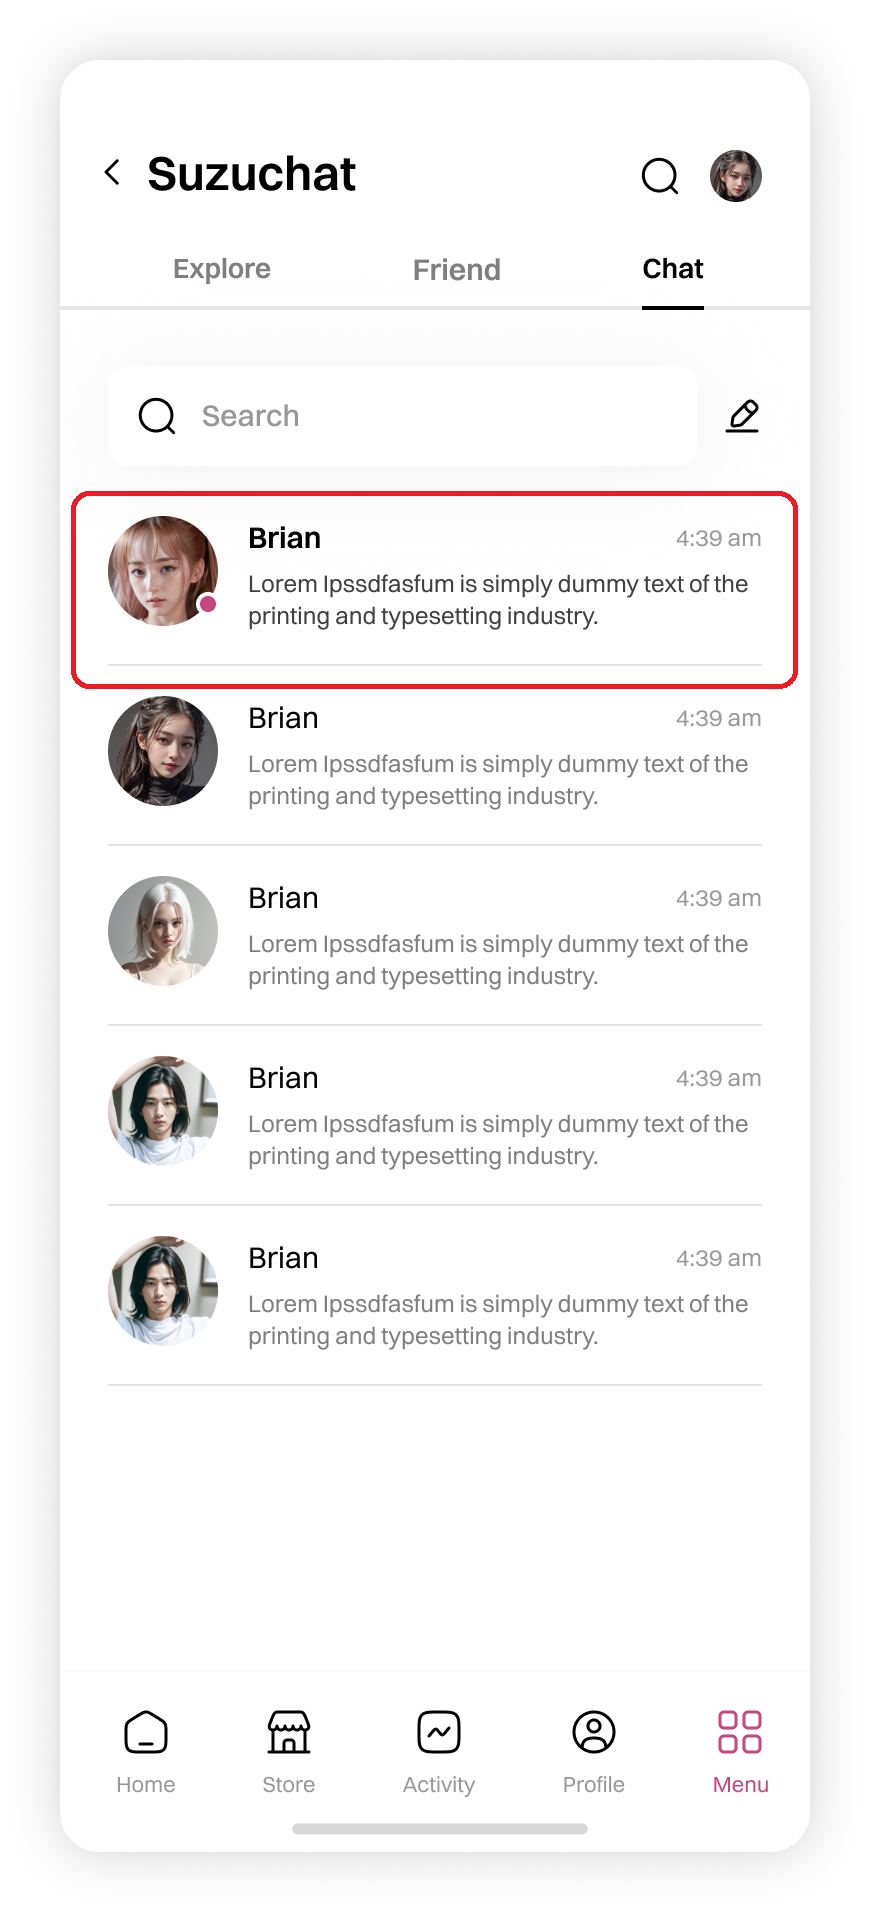This screenshot has width=870, height=1912.
Task: Click the white-haired contact's avatar
Action: click(x=163, y=931)
